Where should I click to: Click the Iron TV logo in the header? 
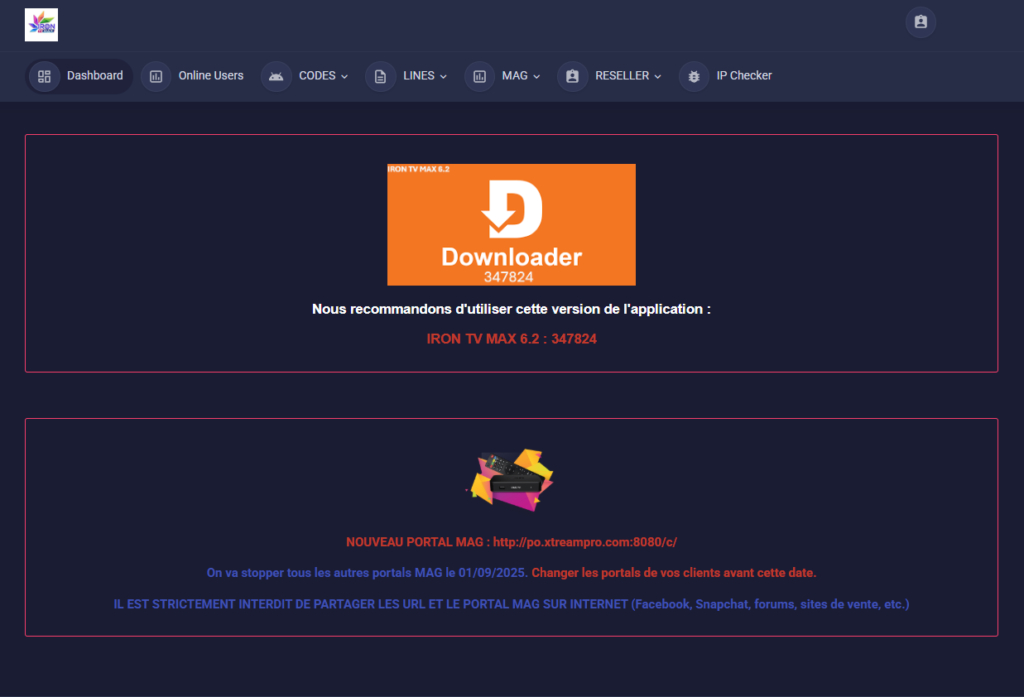click(41, 25)
